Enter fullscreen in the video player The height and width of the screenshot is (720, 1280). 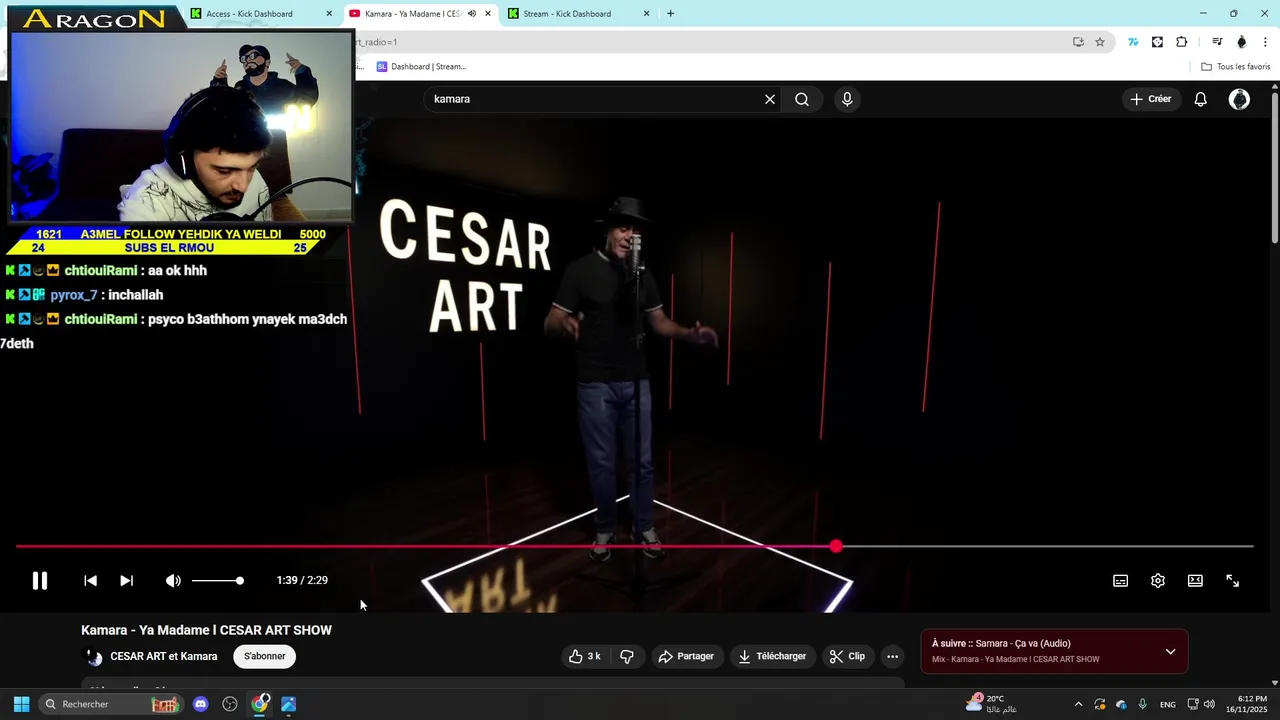pyautogui.click(x=1233, y=581)
